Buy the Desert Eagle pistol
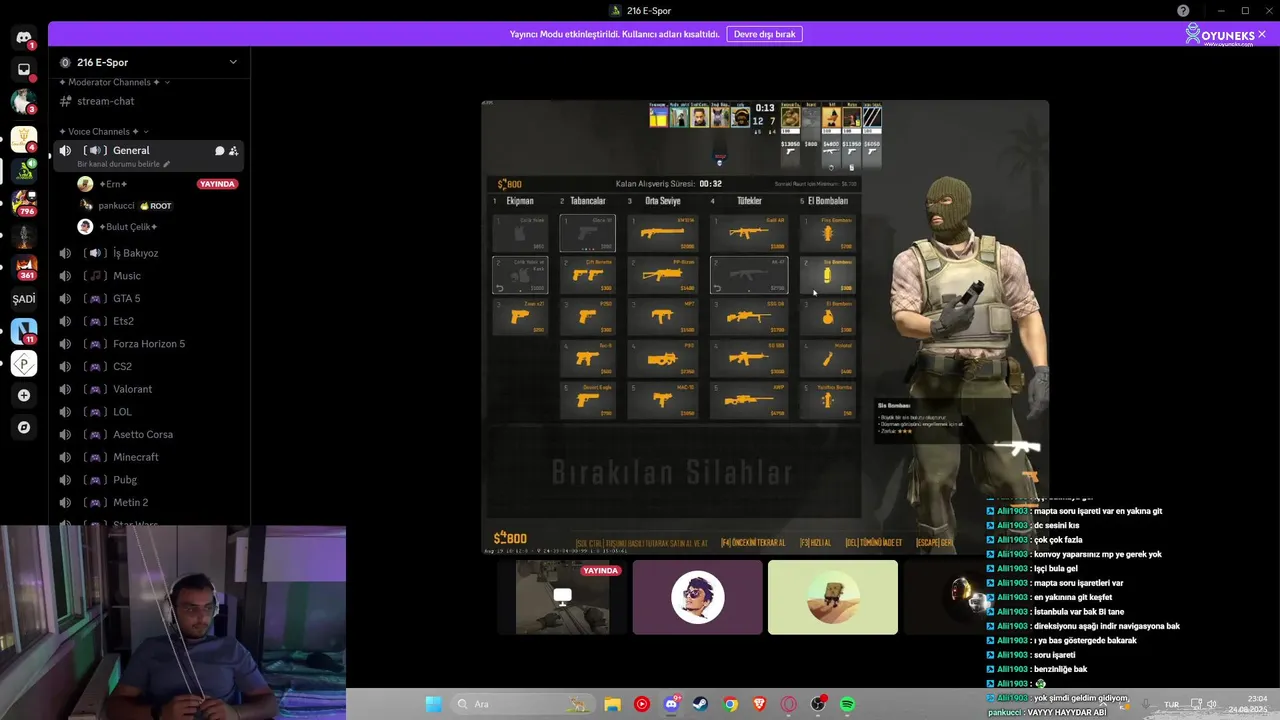The width and height of the screenshot is (1280, 720). pos(587,400)
